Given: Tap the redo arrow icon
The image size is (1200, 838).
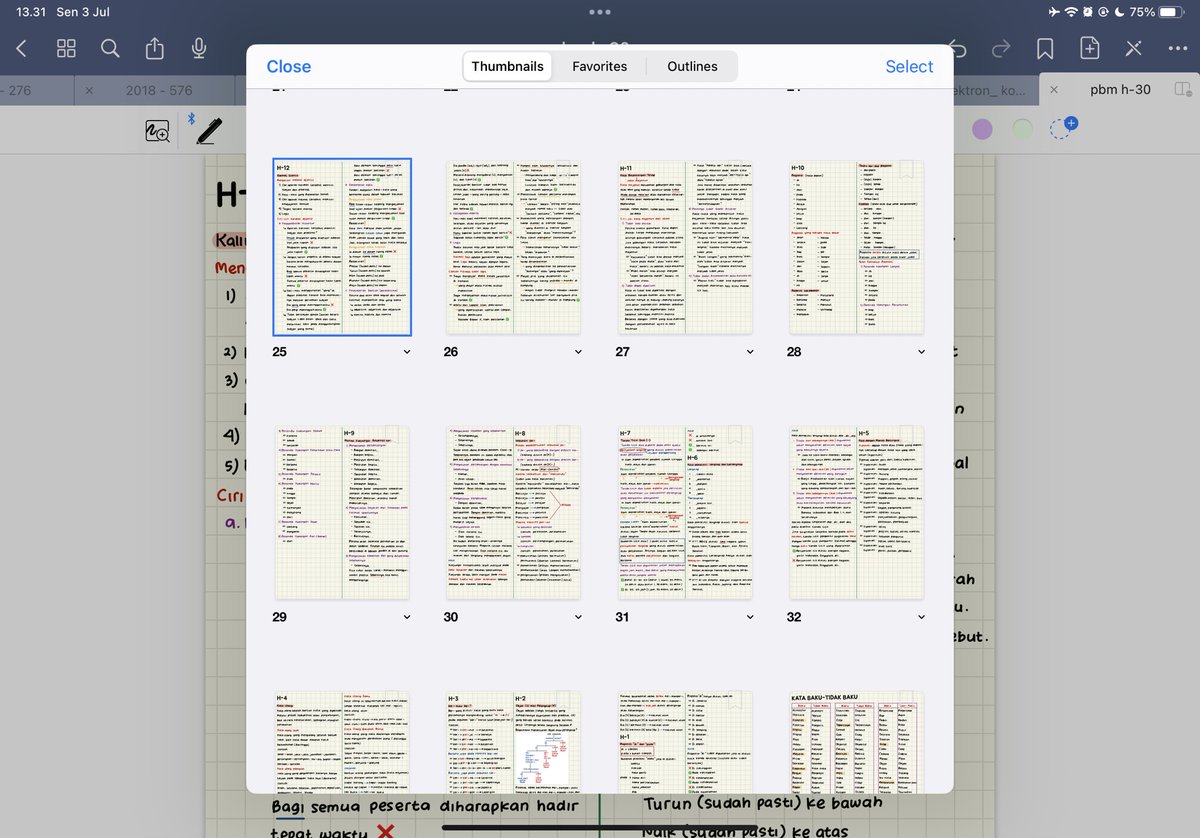Looking at the screenshot, I should click(1001, 48).
